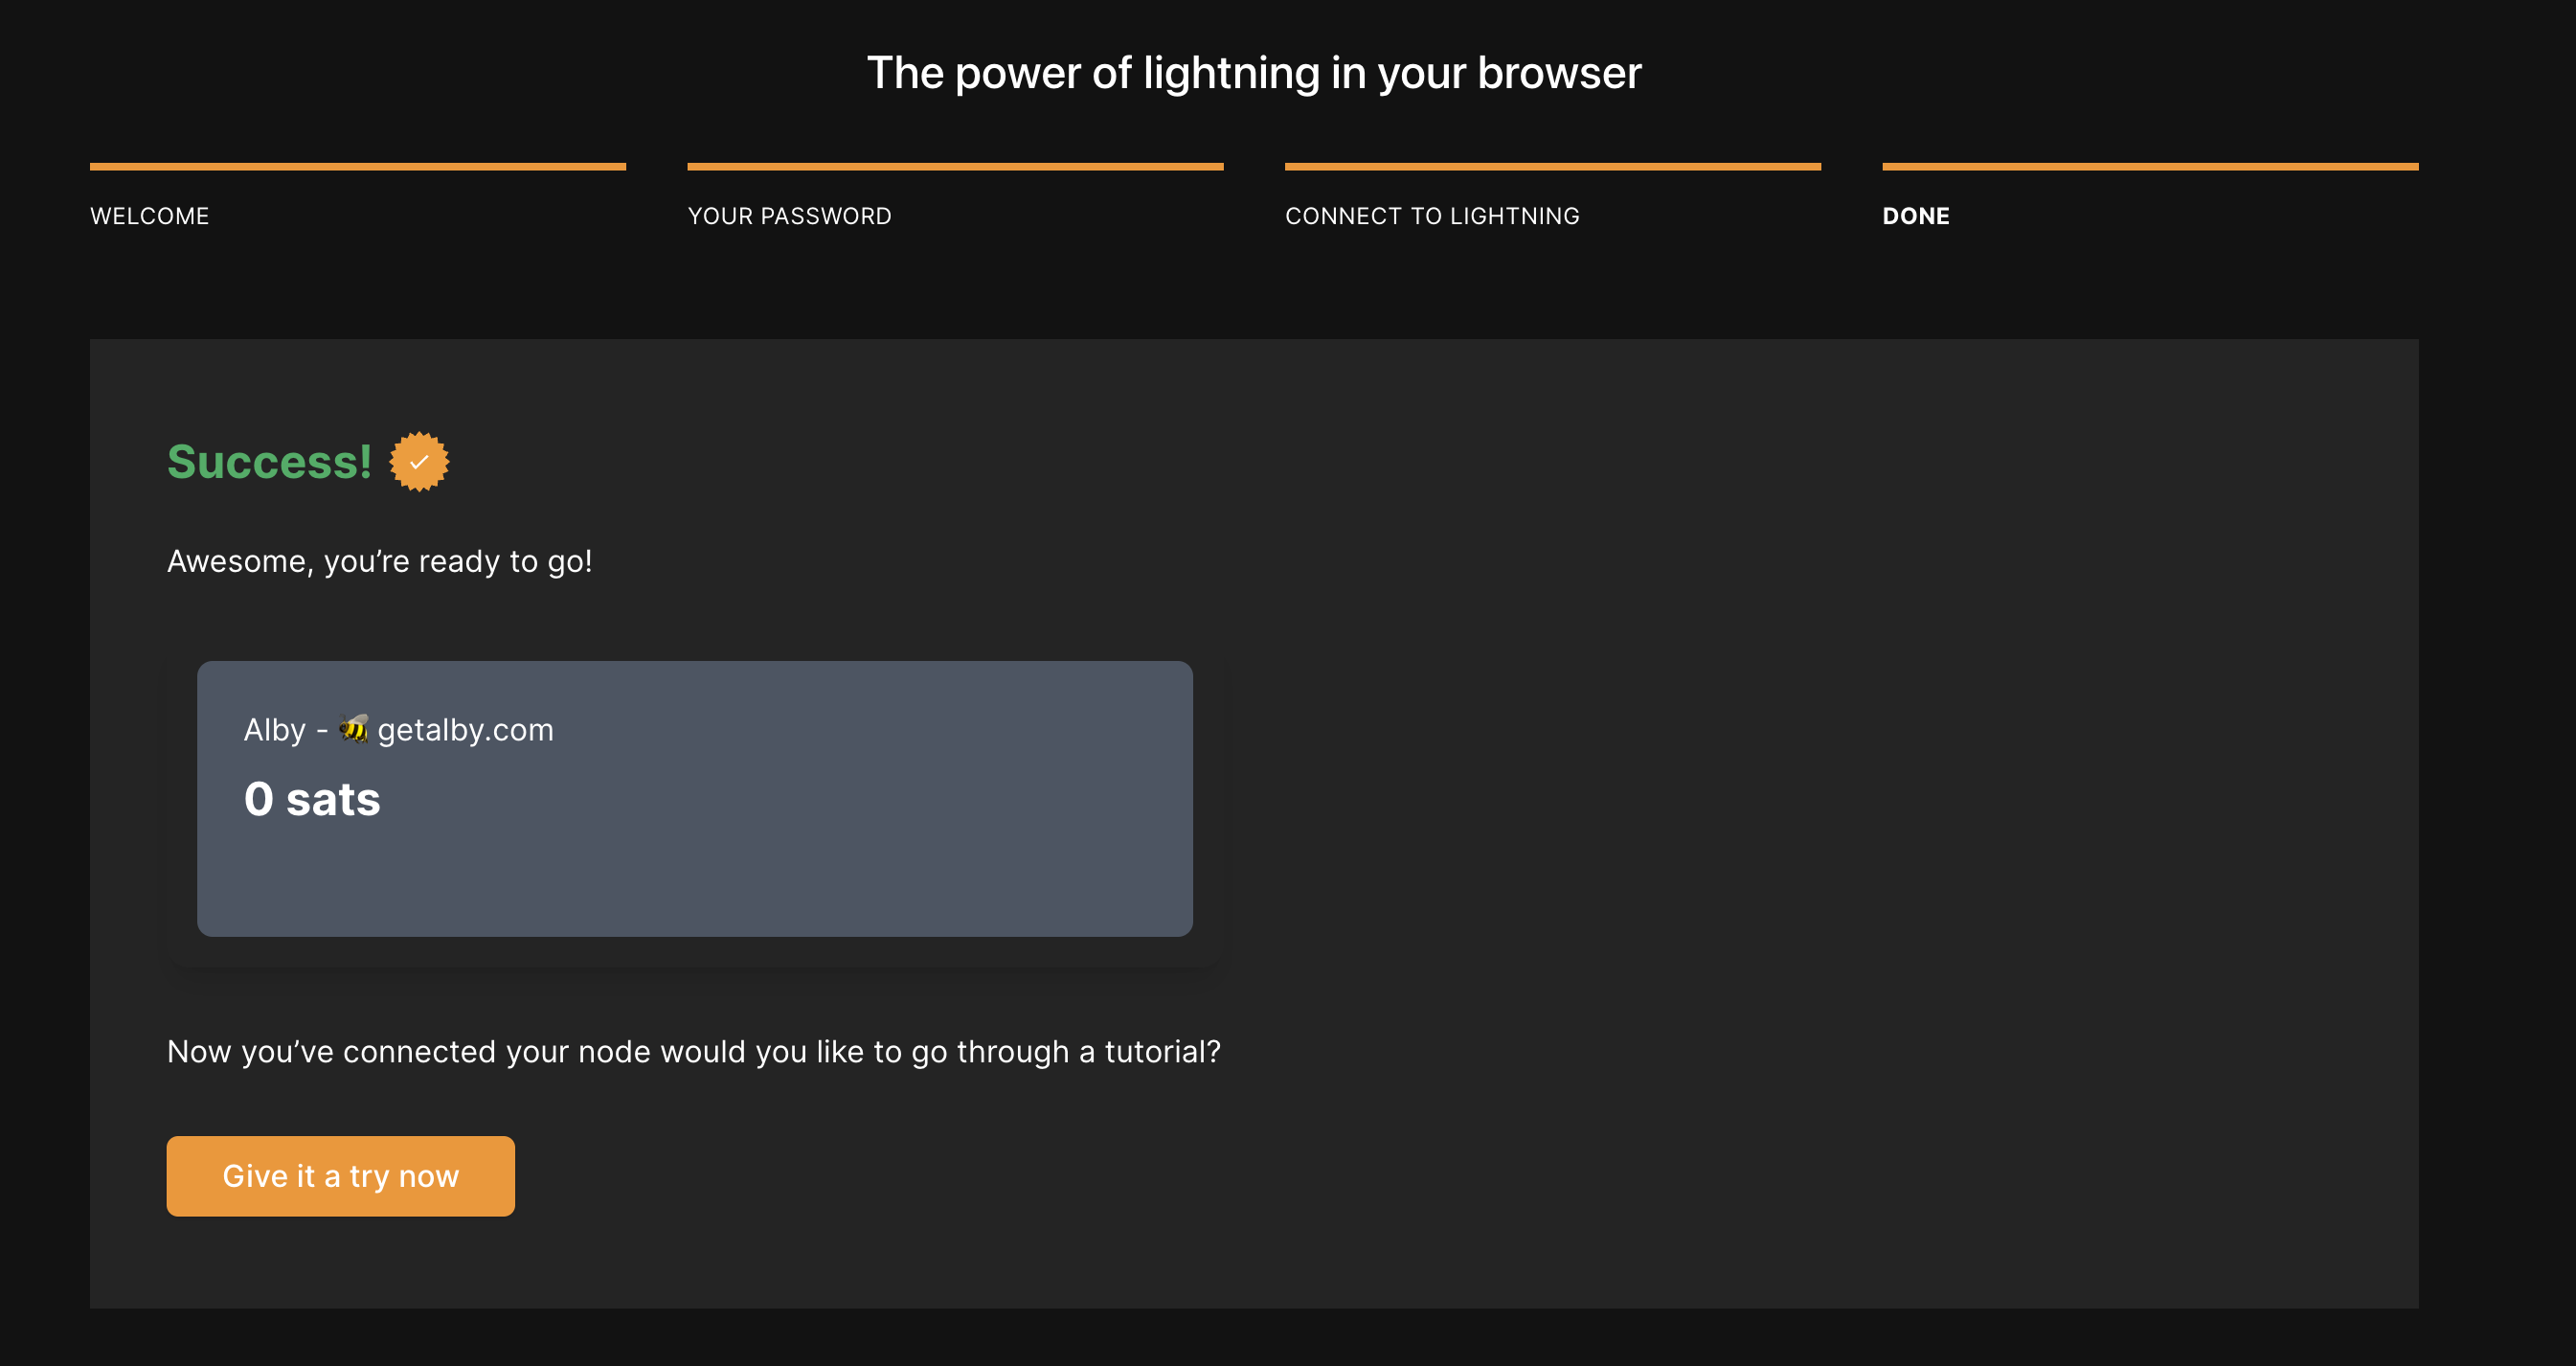The image size is (2576, 1366).
Task: Click the Awesome, you're ready to go text
Action: tap(379, 561)
